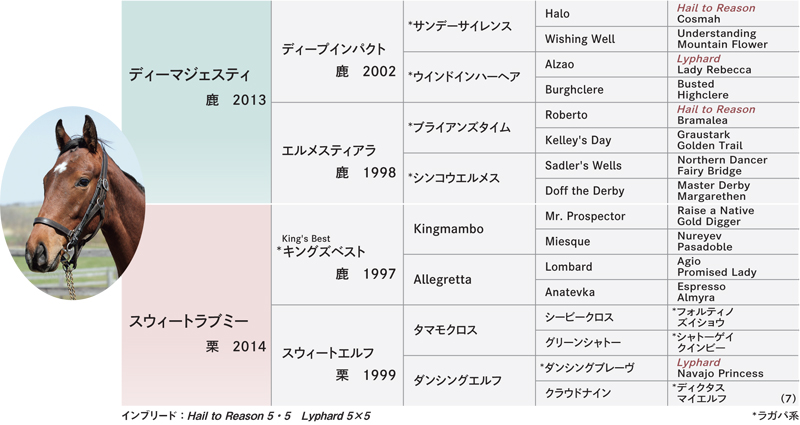Open King's Best キングズベスト entry
This screenshot has height=425, width=800.
(x=337, y=255)
